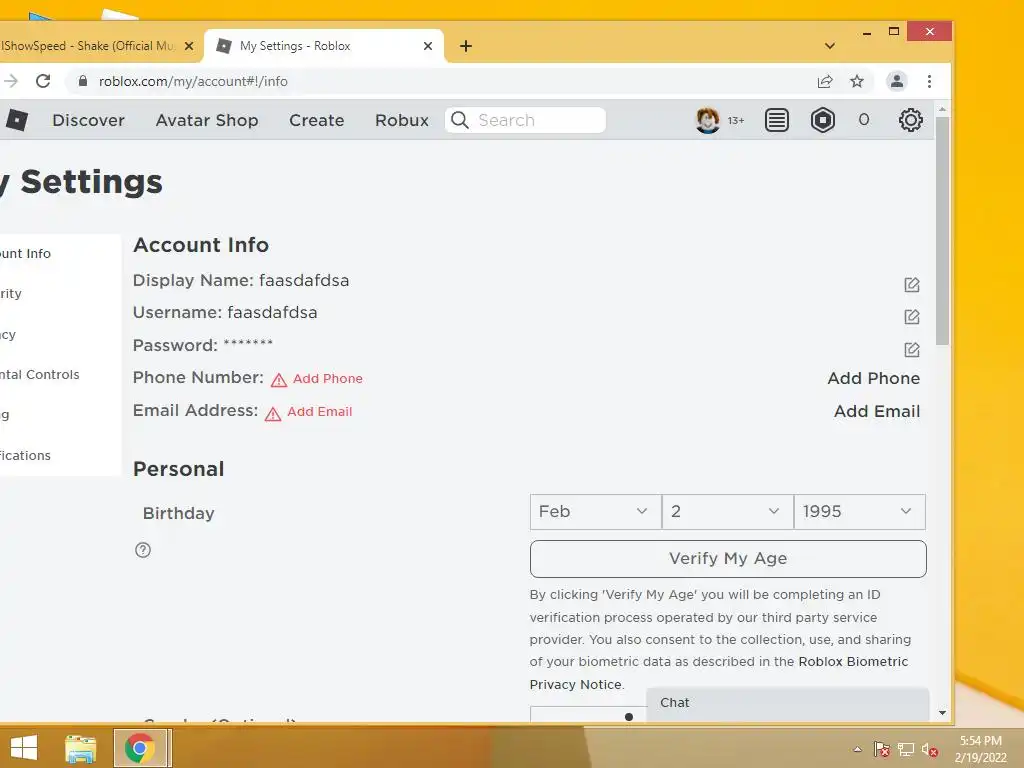Click the search magnifier icon
1024x768 pixels.
[x=460, y=120]
